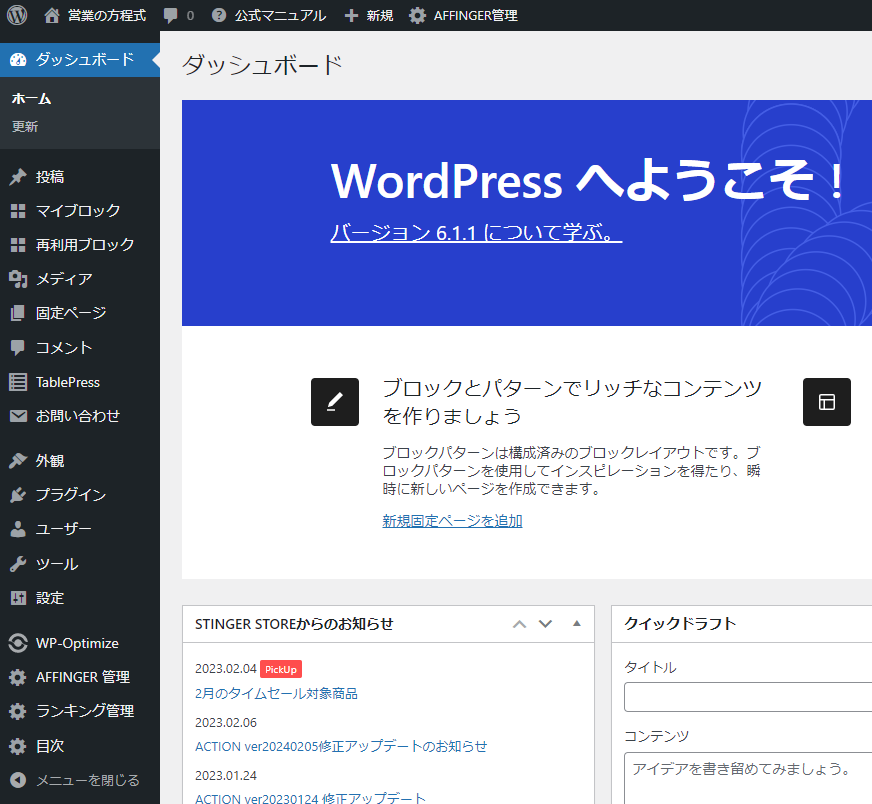
Task: Open the ダッシュボード menu item
Action: click(x=80, y=60)
